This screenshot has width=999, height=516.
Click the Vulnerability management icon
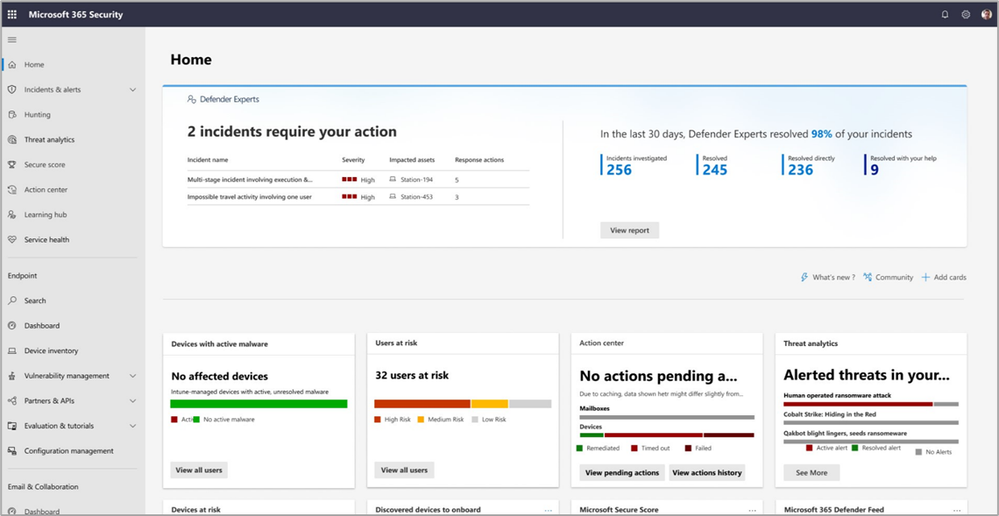12,376
